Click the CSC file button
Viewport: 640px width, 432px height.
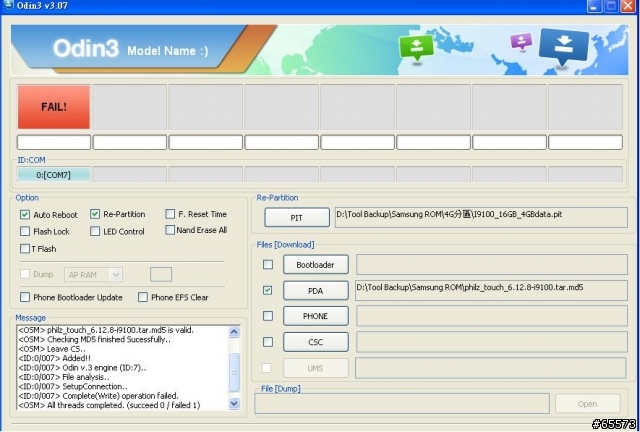click(x=315, y=342)
